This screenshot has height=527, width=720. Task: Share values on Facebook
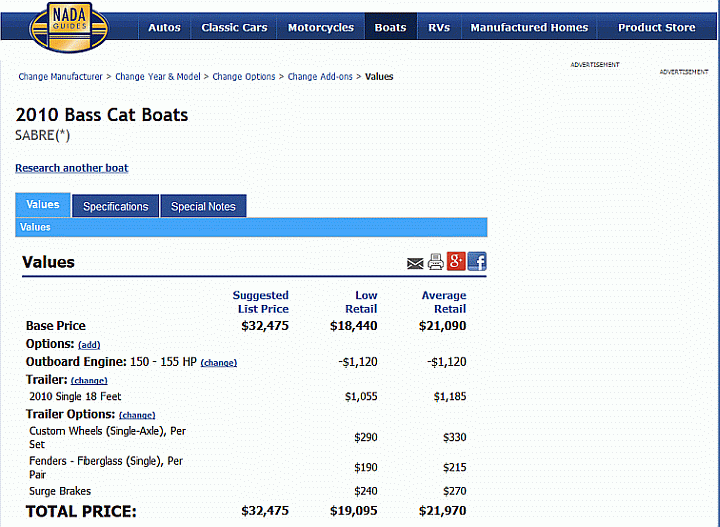pyautogui.click(x=477, y=261)
